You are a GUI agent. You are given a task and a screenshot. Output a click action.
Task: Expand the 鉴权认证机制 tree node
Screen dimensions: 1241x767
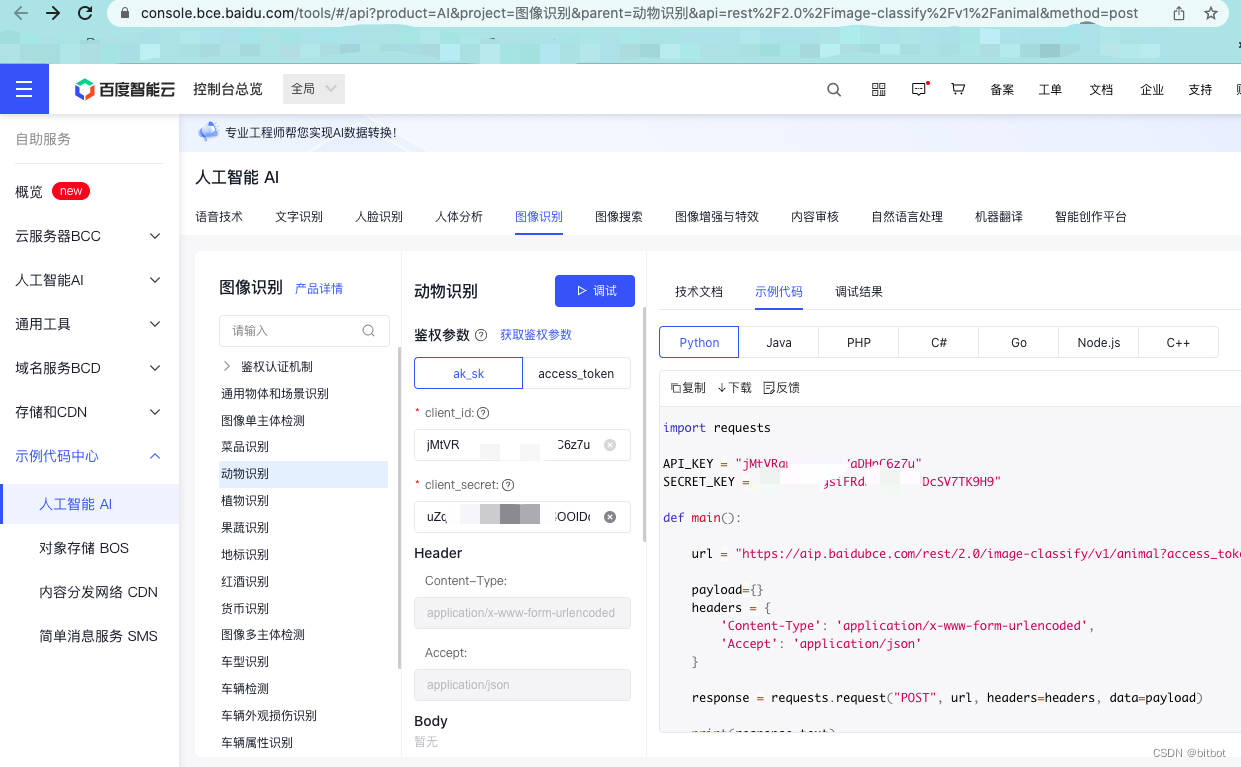[x=227, y=366]
